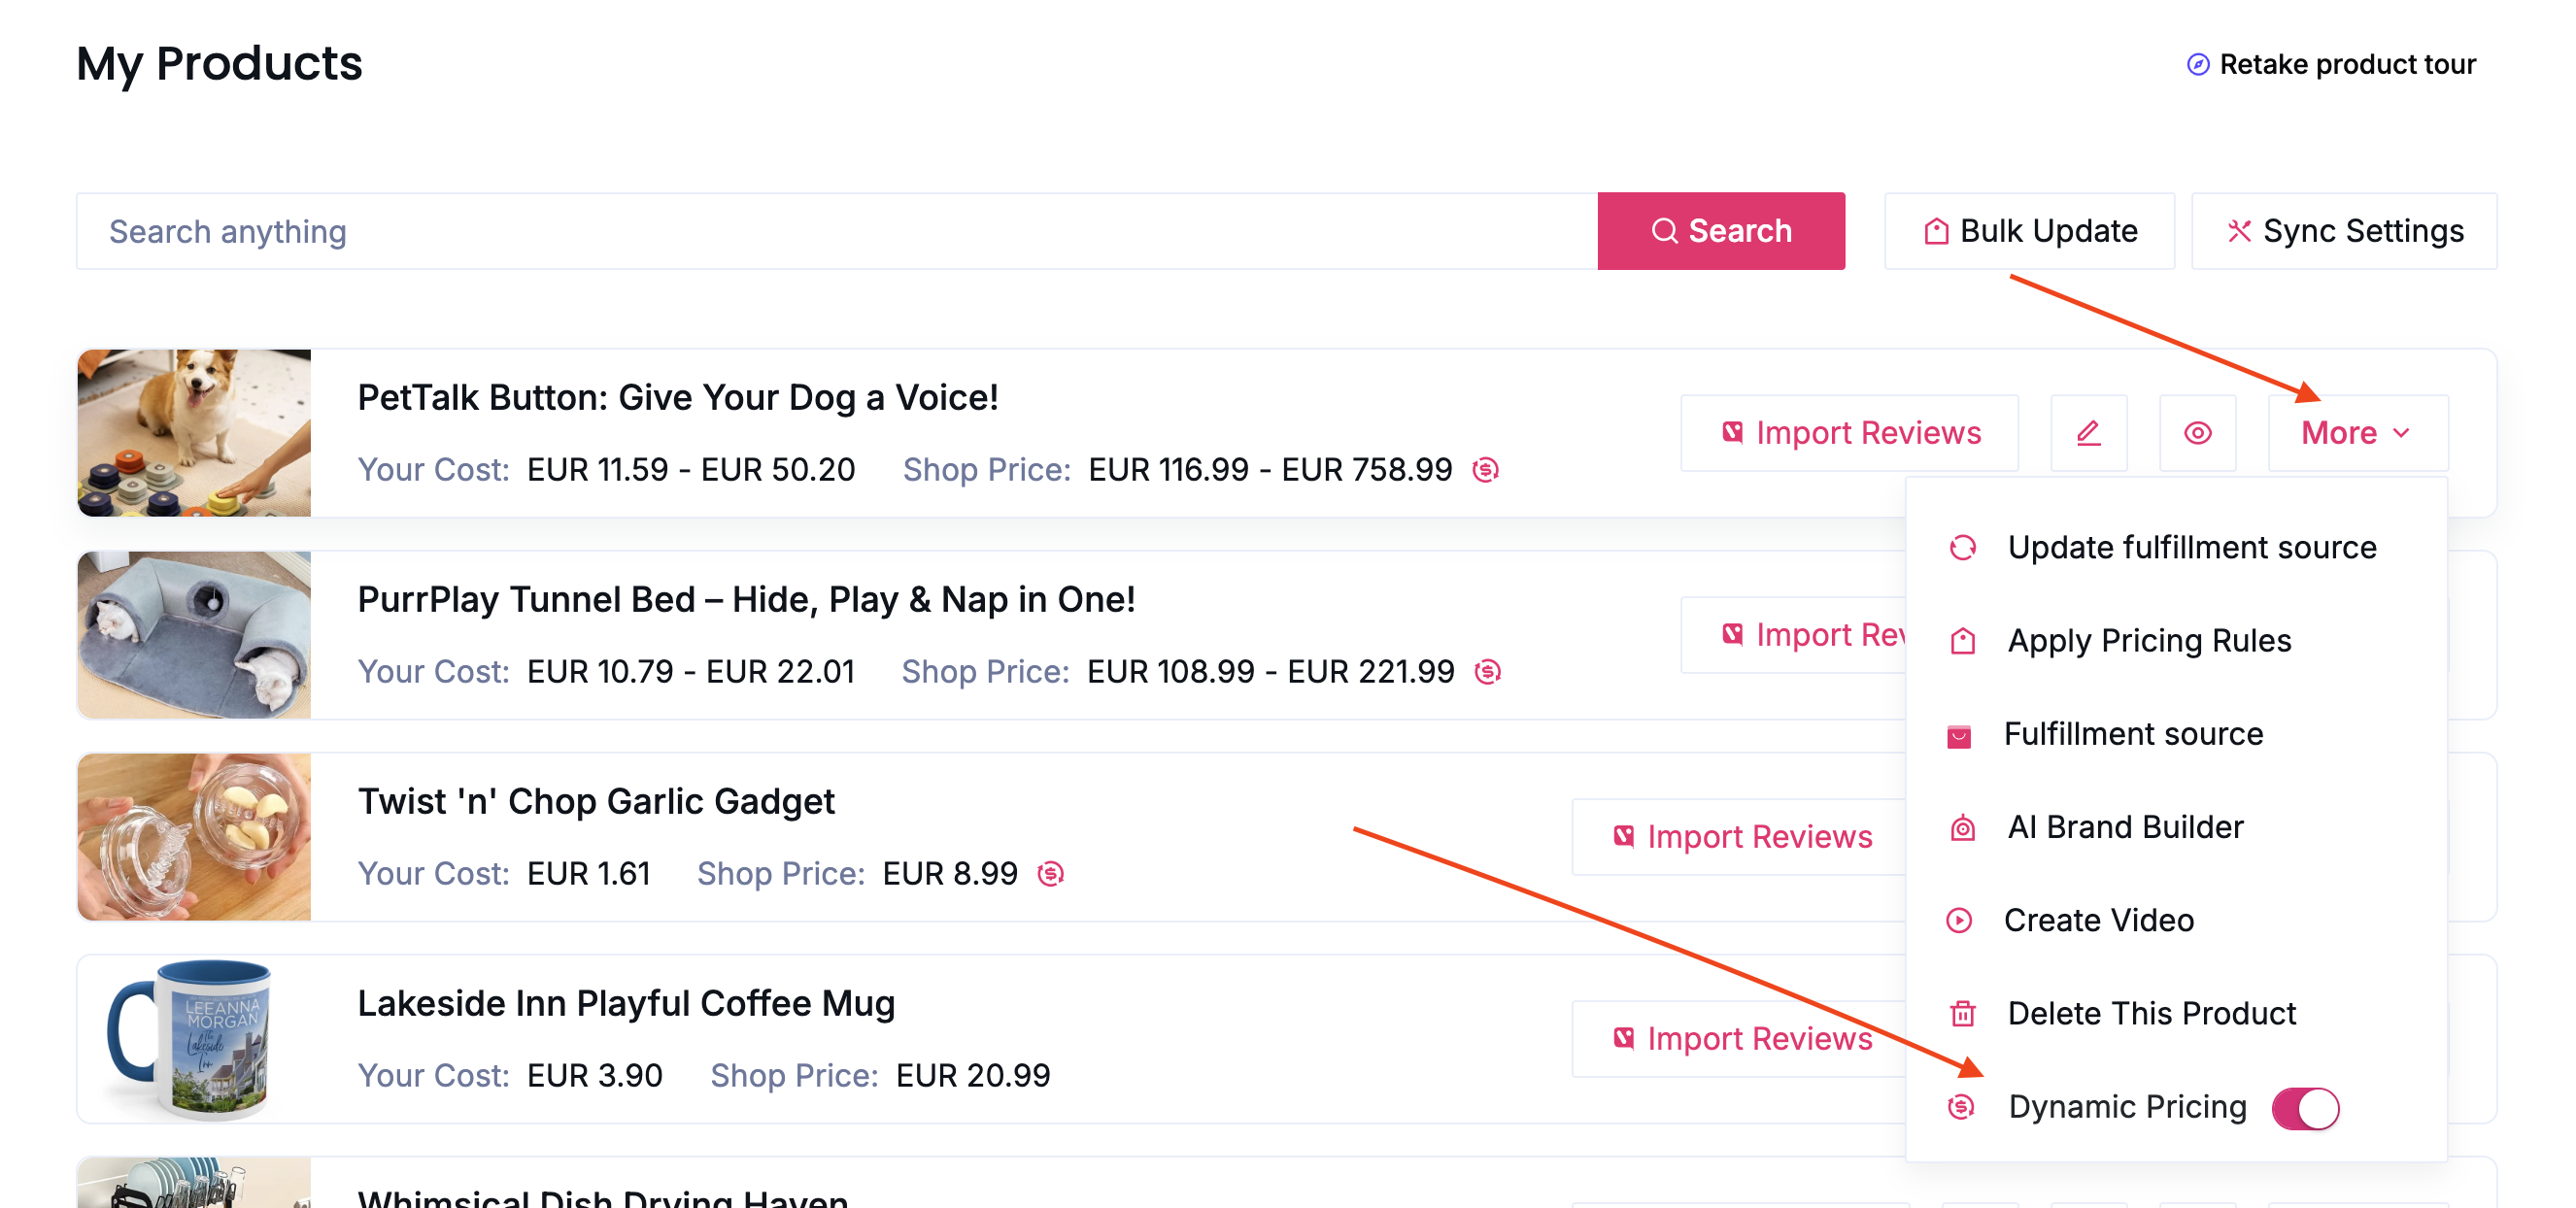This screenshot has height=1208, width=2576.
Task: Toggle the Dynamic Pricing switch off
Action: tap(2304, 1107)
